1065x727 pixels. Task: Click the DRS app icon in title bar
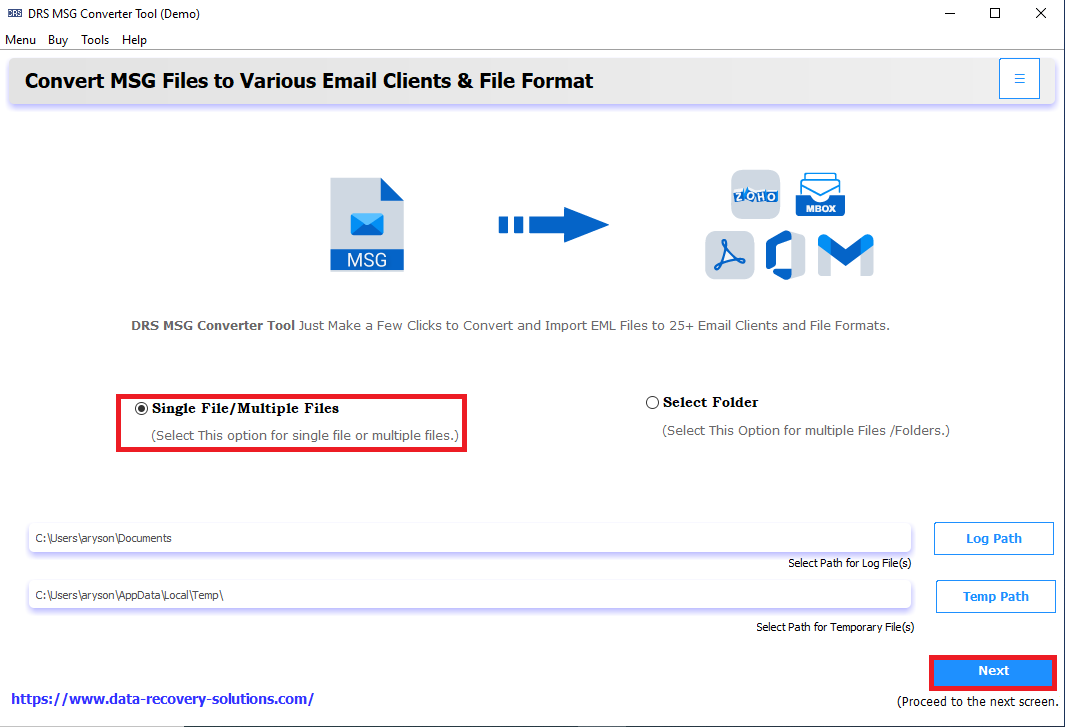click(x=13, y=13)
